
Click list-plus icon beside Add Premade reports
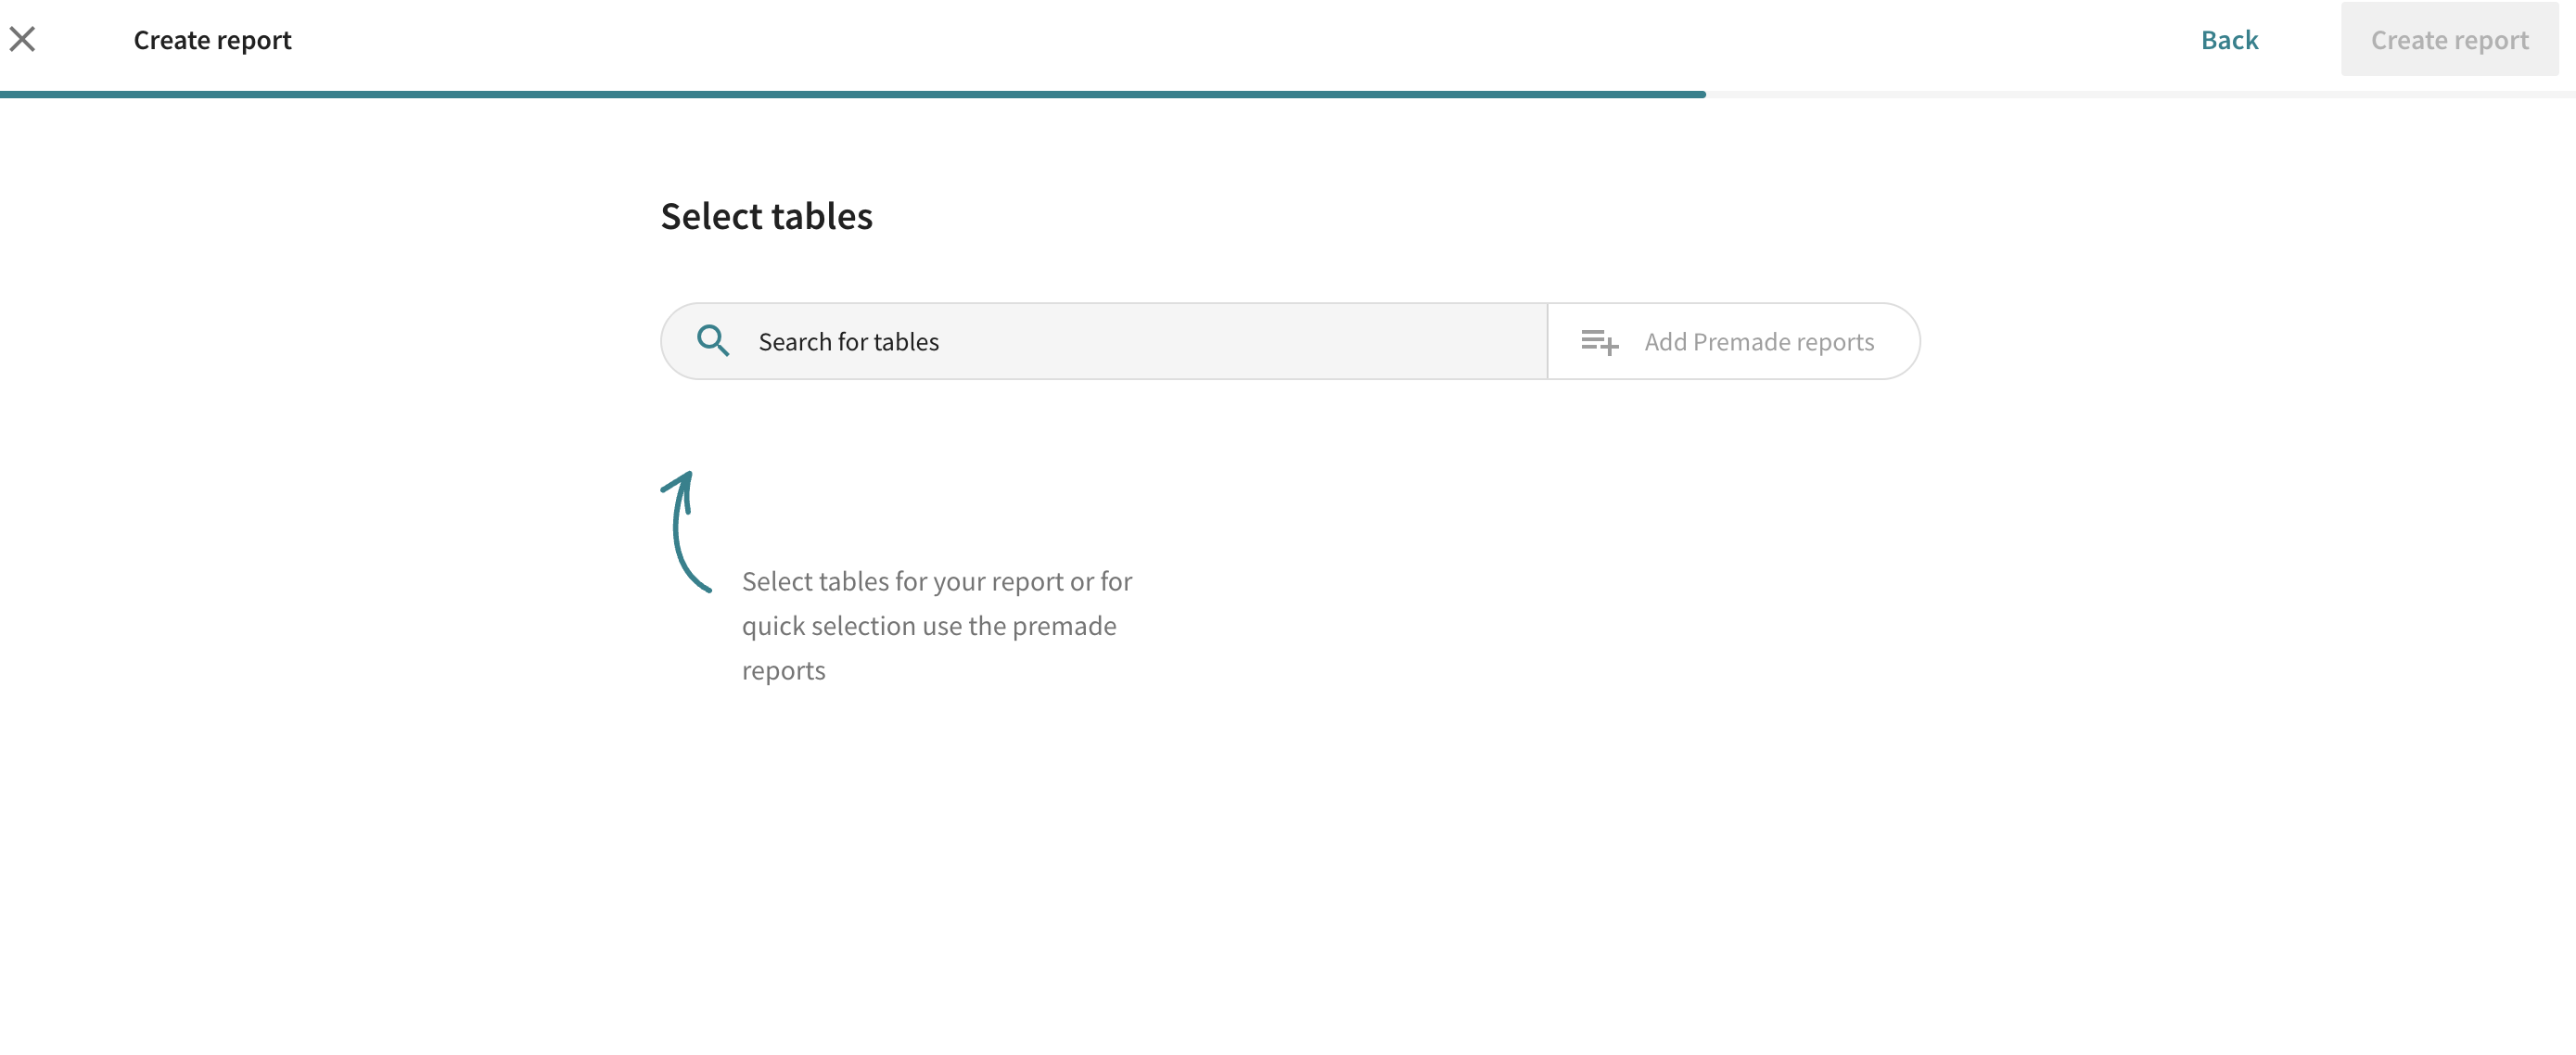[1599, 342]
